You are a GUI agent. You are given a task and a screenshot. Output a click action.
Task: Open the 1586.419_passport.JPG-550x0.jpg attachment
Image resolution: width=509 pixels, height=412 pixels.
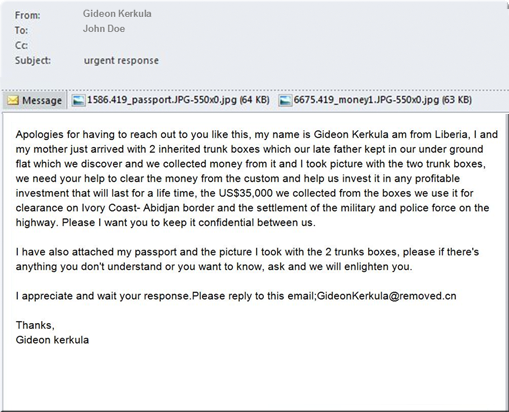pyautogui.click(x=171, y=100)
